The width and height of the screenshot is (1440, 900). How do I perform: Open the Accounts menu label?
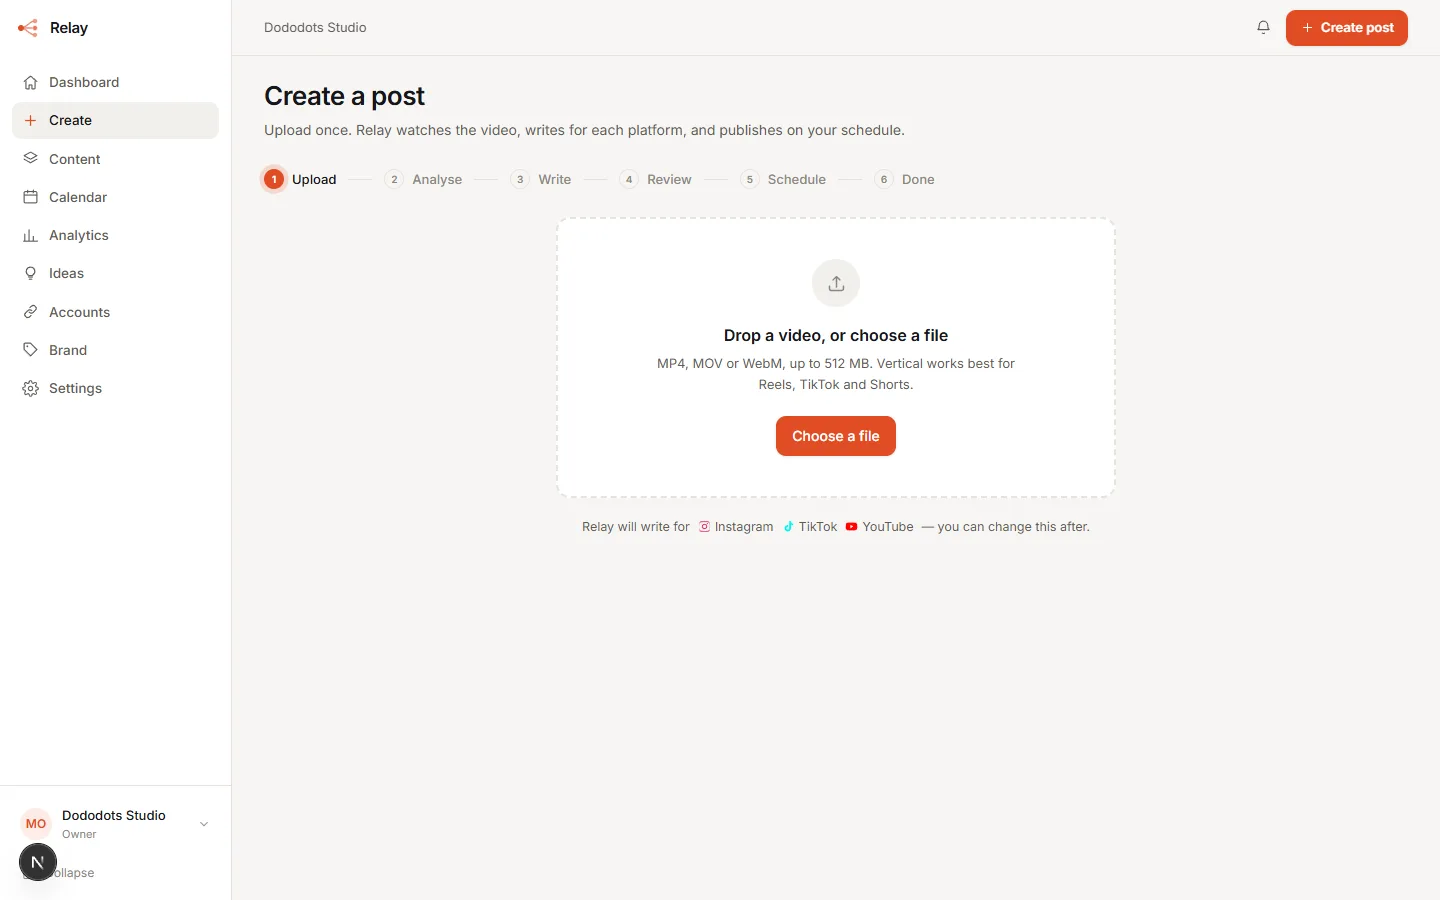click(x=80, y=312)
